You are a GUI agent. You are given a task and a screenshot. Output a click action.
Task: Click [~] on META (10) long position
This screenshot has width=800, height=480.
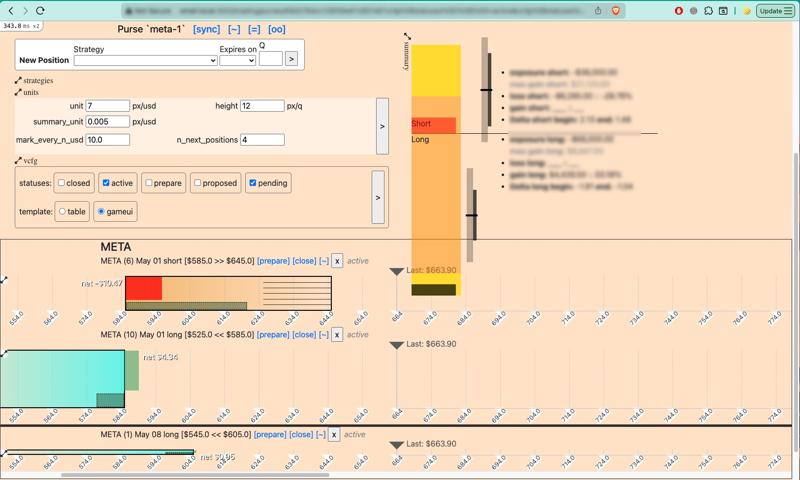(x=324, y=335)
